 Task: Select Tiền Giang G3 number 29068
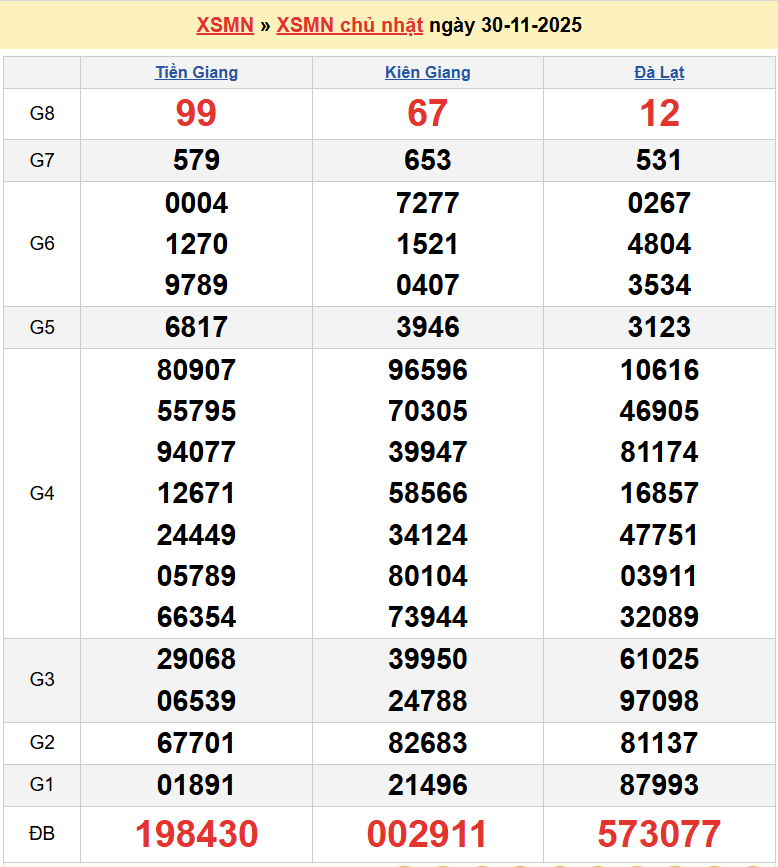[x=196, y=659]
